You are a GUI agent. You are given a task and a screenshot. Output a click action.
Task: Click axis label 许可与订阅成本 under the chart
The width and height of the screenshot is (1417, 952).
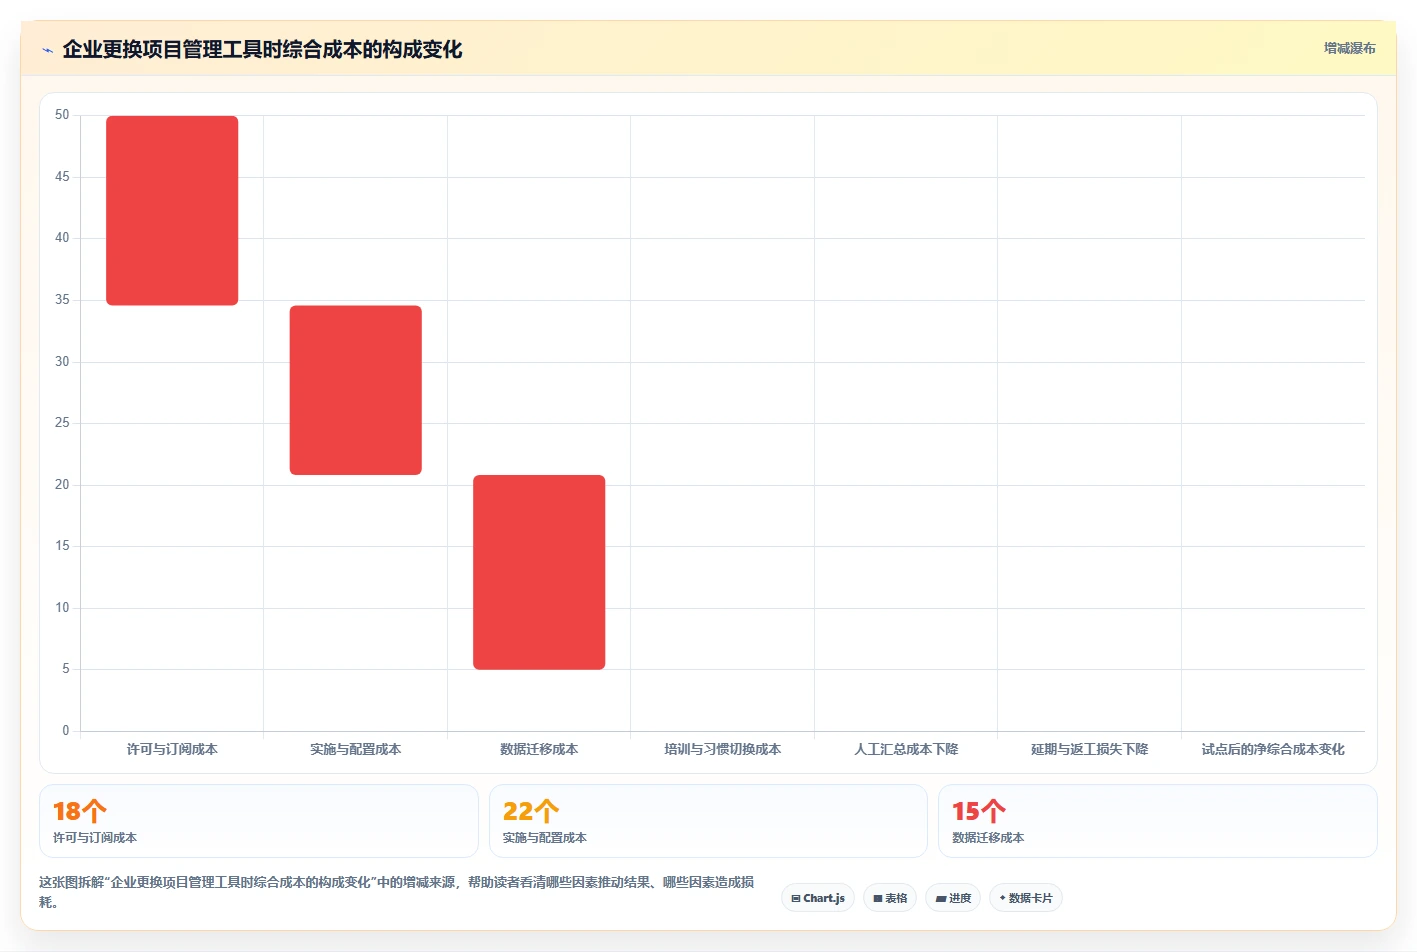pyautogui.click(x=172, y=749)
